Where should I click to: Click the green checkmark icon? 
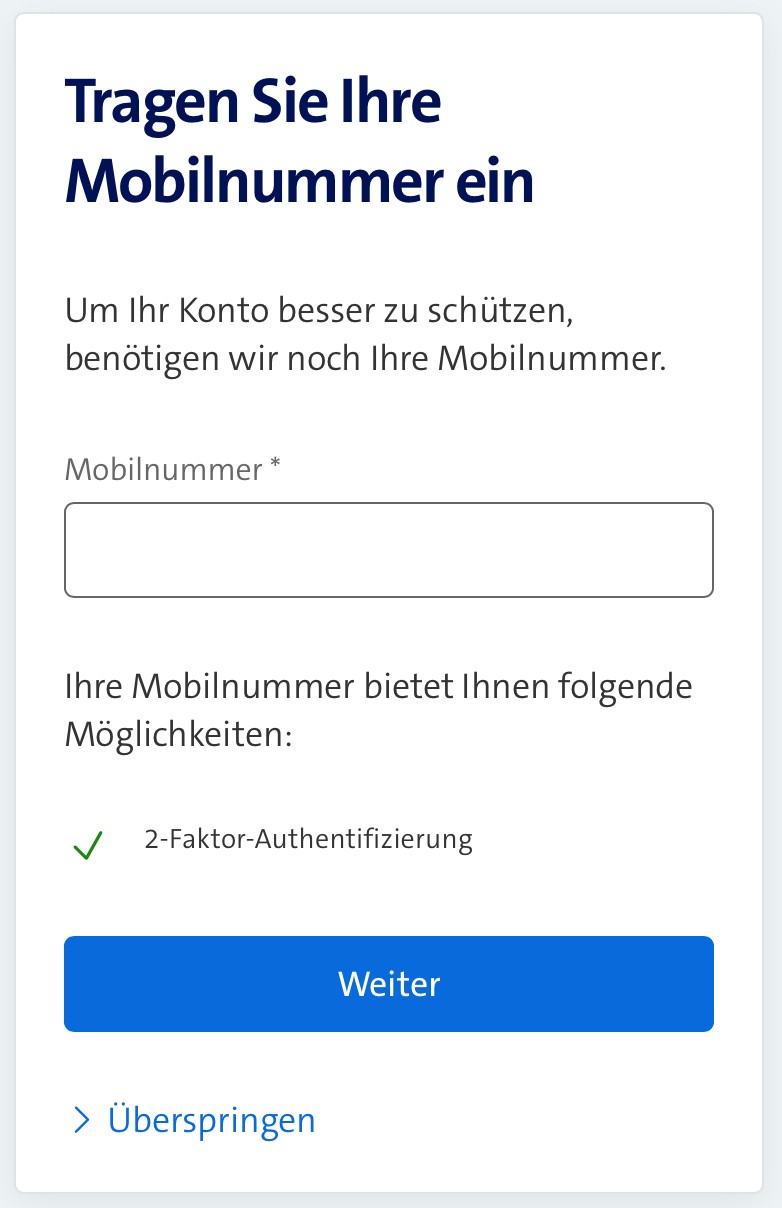click(88, 848)
